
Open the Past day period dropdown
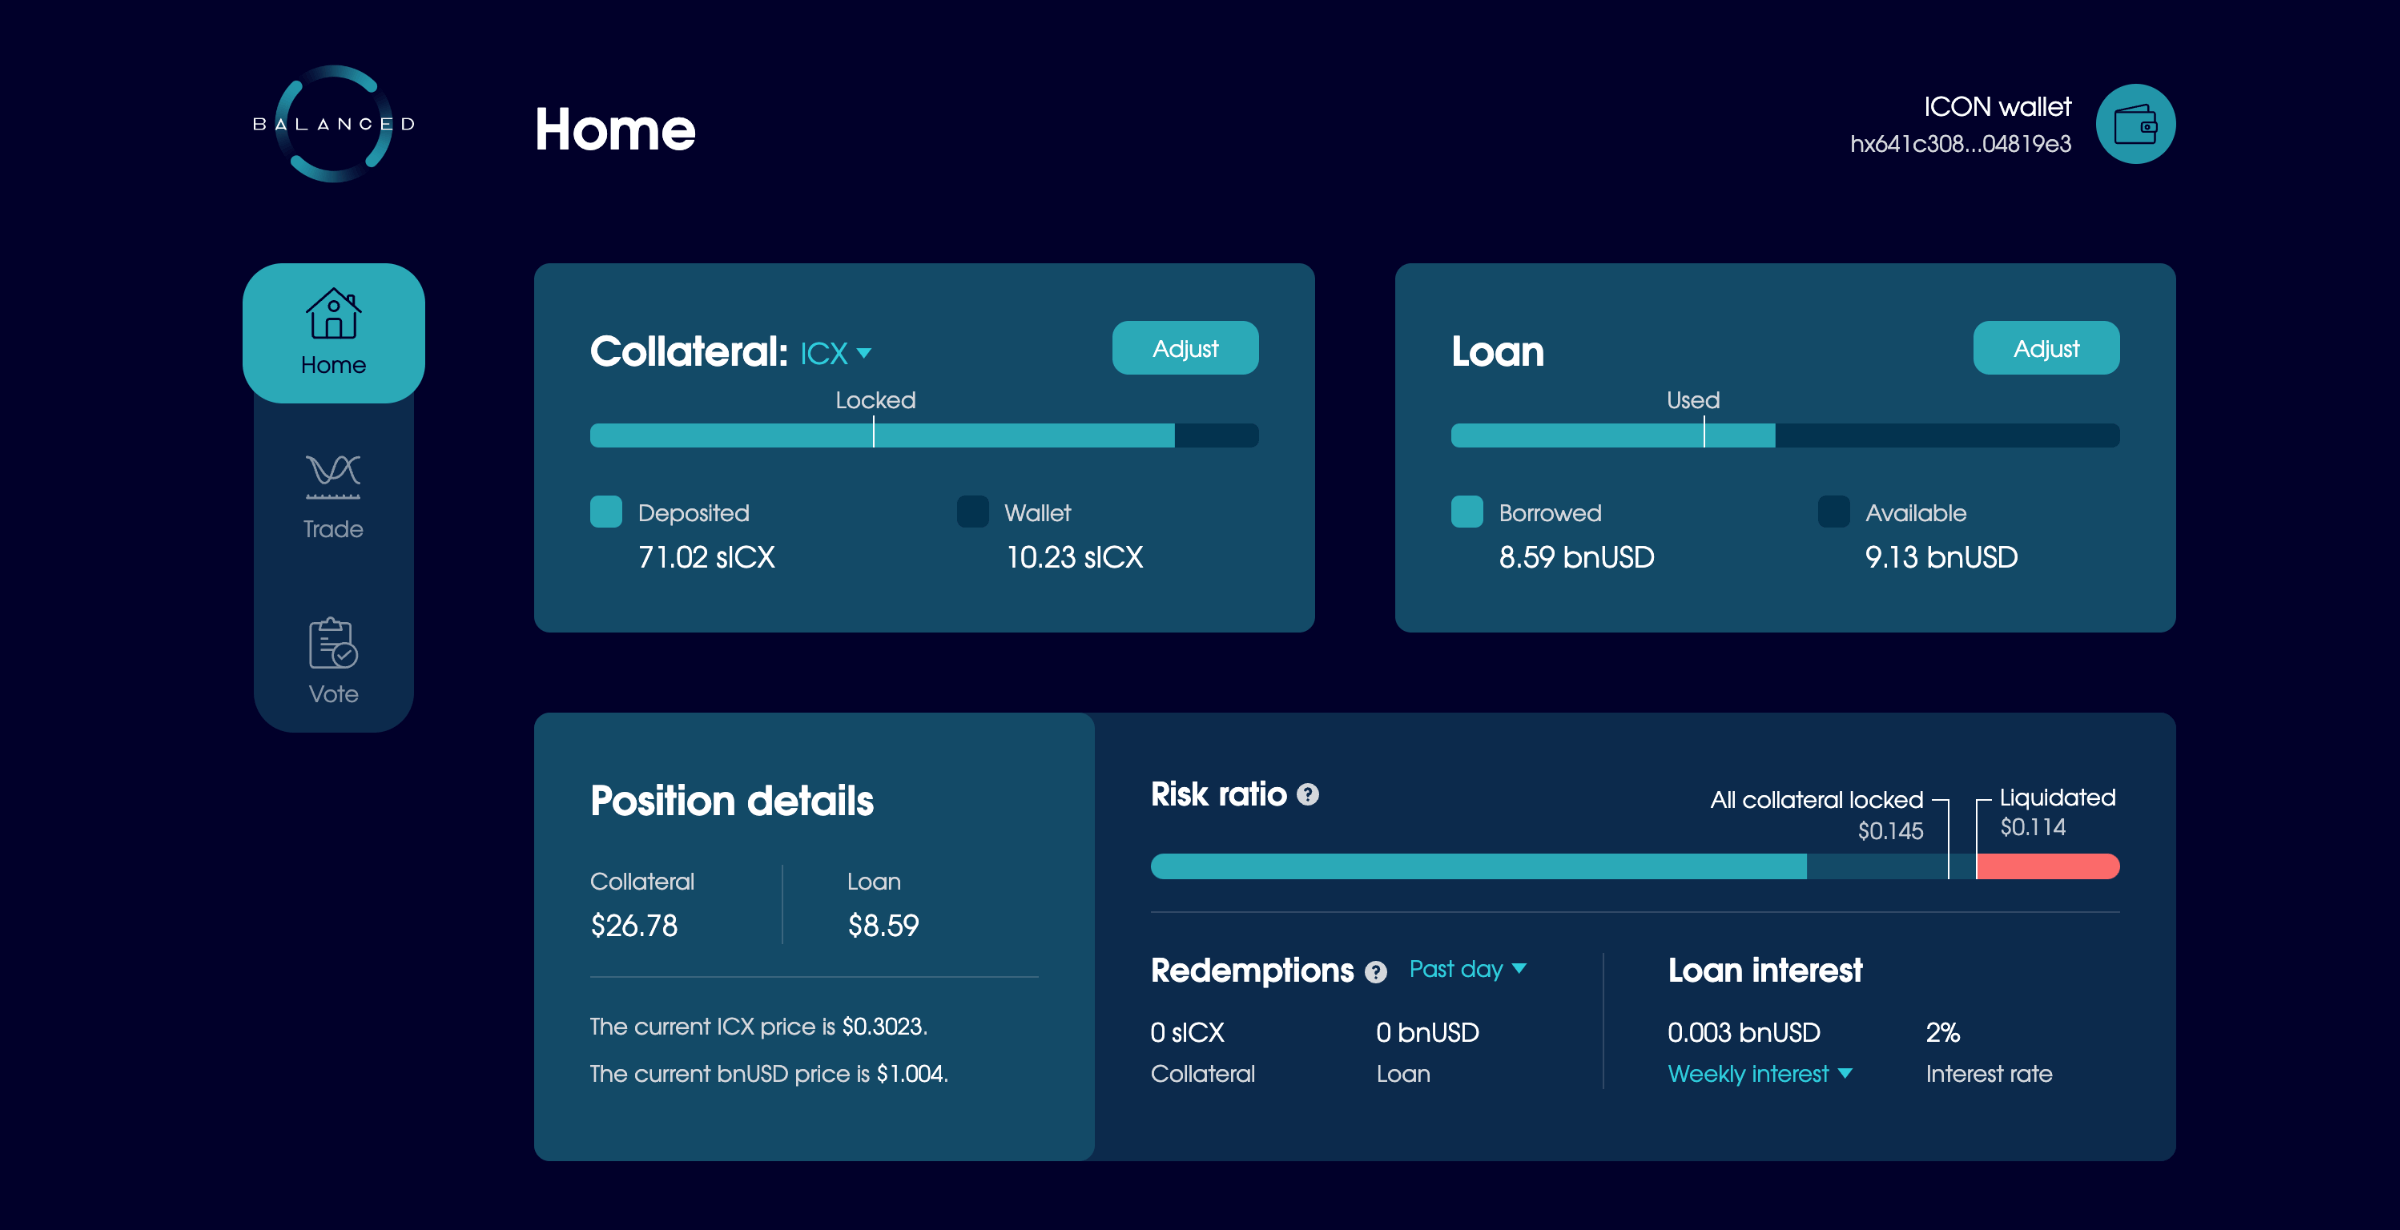1467,969
